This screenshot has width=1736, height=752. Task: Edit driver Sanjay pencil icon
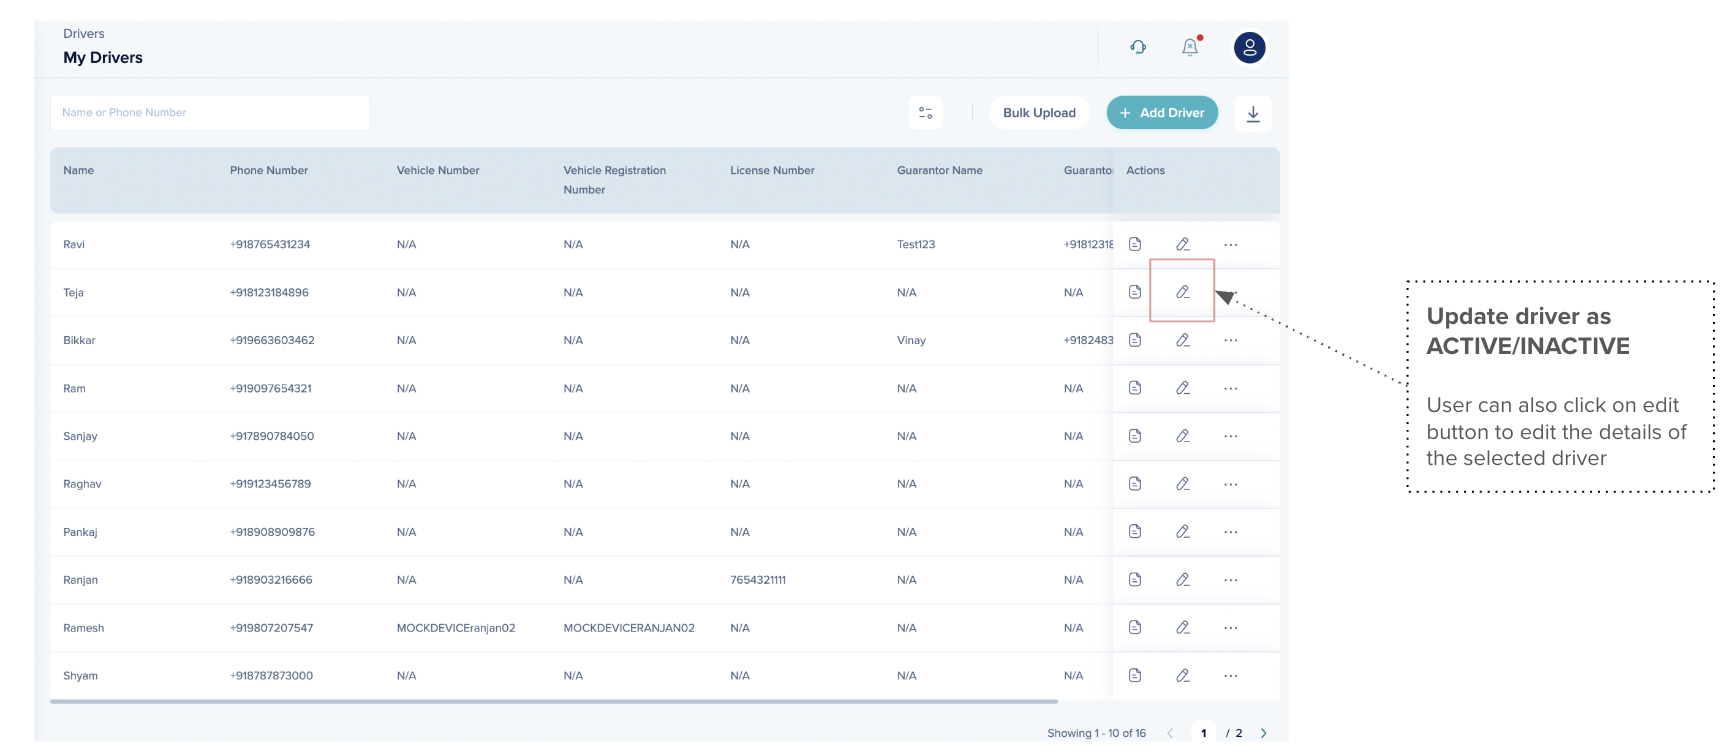pyautogui.click(x=1183, y=436)
